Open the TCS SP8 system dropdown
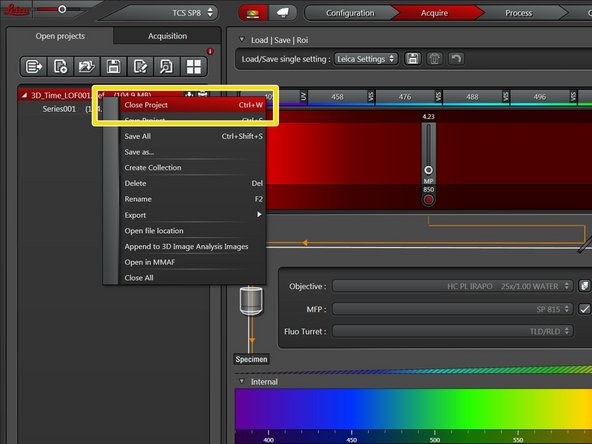592x444 pixels. pos(192,13)
